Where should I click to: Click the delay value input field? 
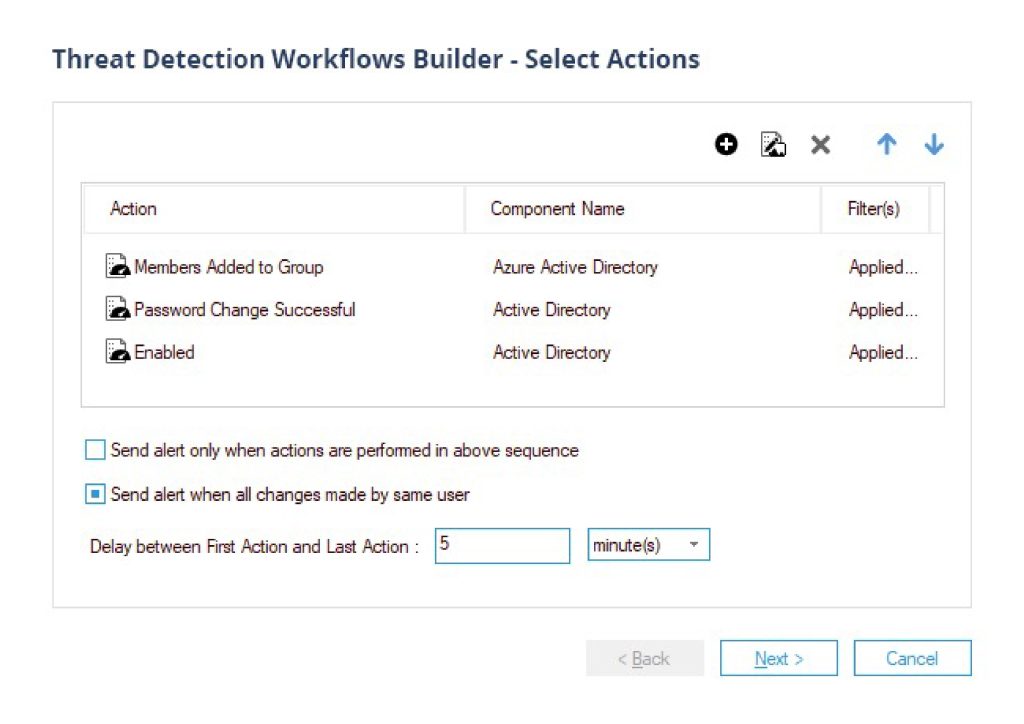pyautogui.click(x=502, y=545)
